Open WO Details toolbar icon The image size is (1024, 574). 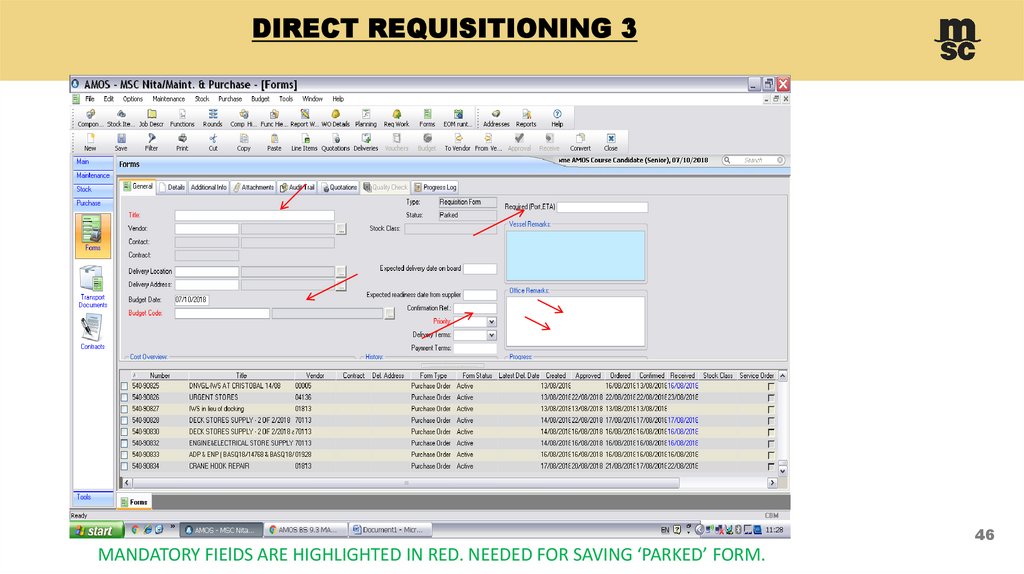click(x=335, y=118)
